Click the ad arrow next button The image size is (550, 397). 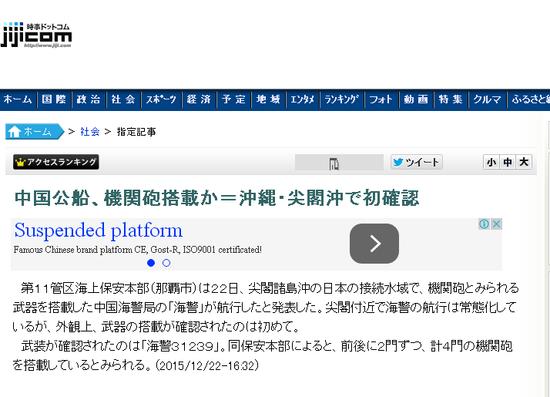pyautogui.click(x=374, y=243)
